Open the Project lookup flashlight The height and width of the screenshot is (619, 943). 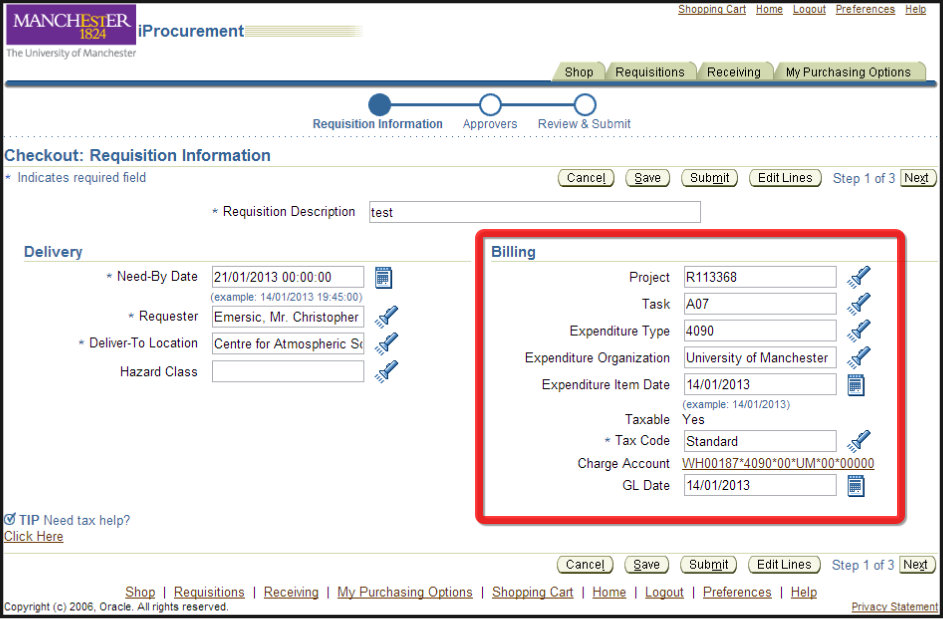click(859, 277)
